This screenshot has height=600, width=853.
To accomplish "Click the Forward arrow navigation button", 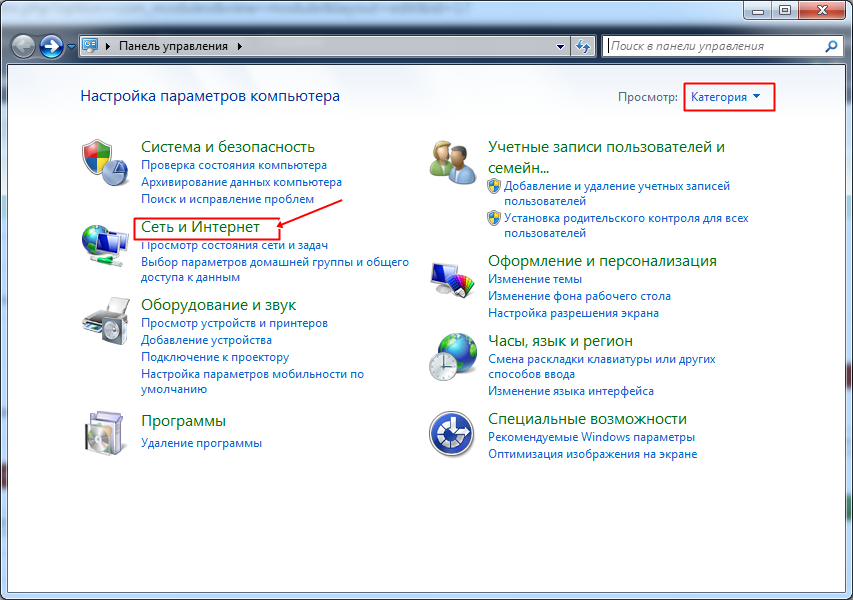I will click(x=52, y=46).
